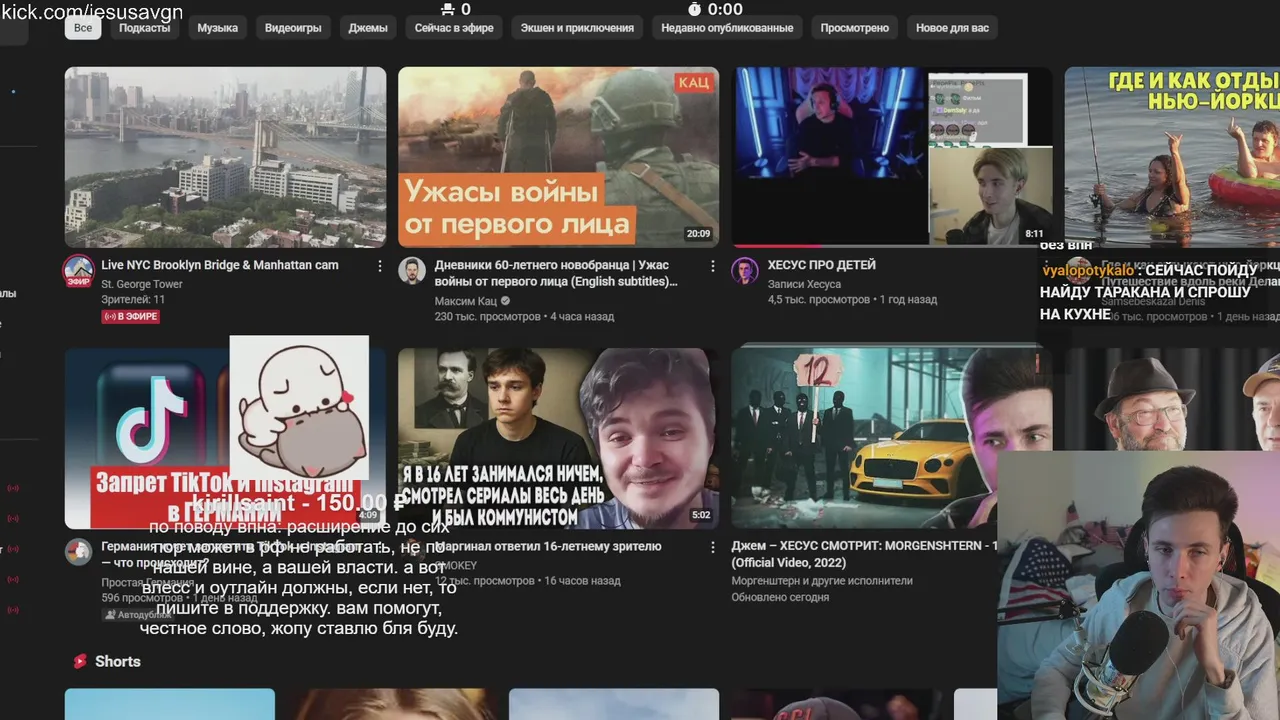The width and height of the screenshot is (1280, 720).
Task: Open Записи Хесуса channel avatar
Action: point(745,270)
